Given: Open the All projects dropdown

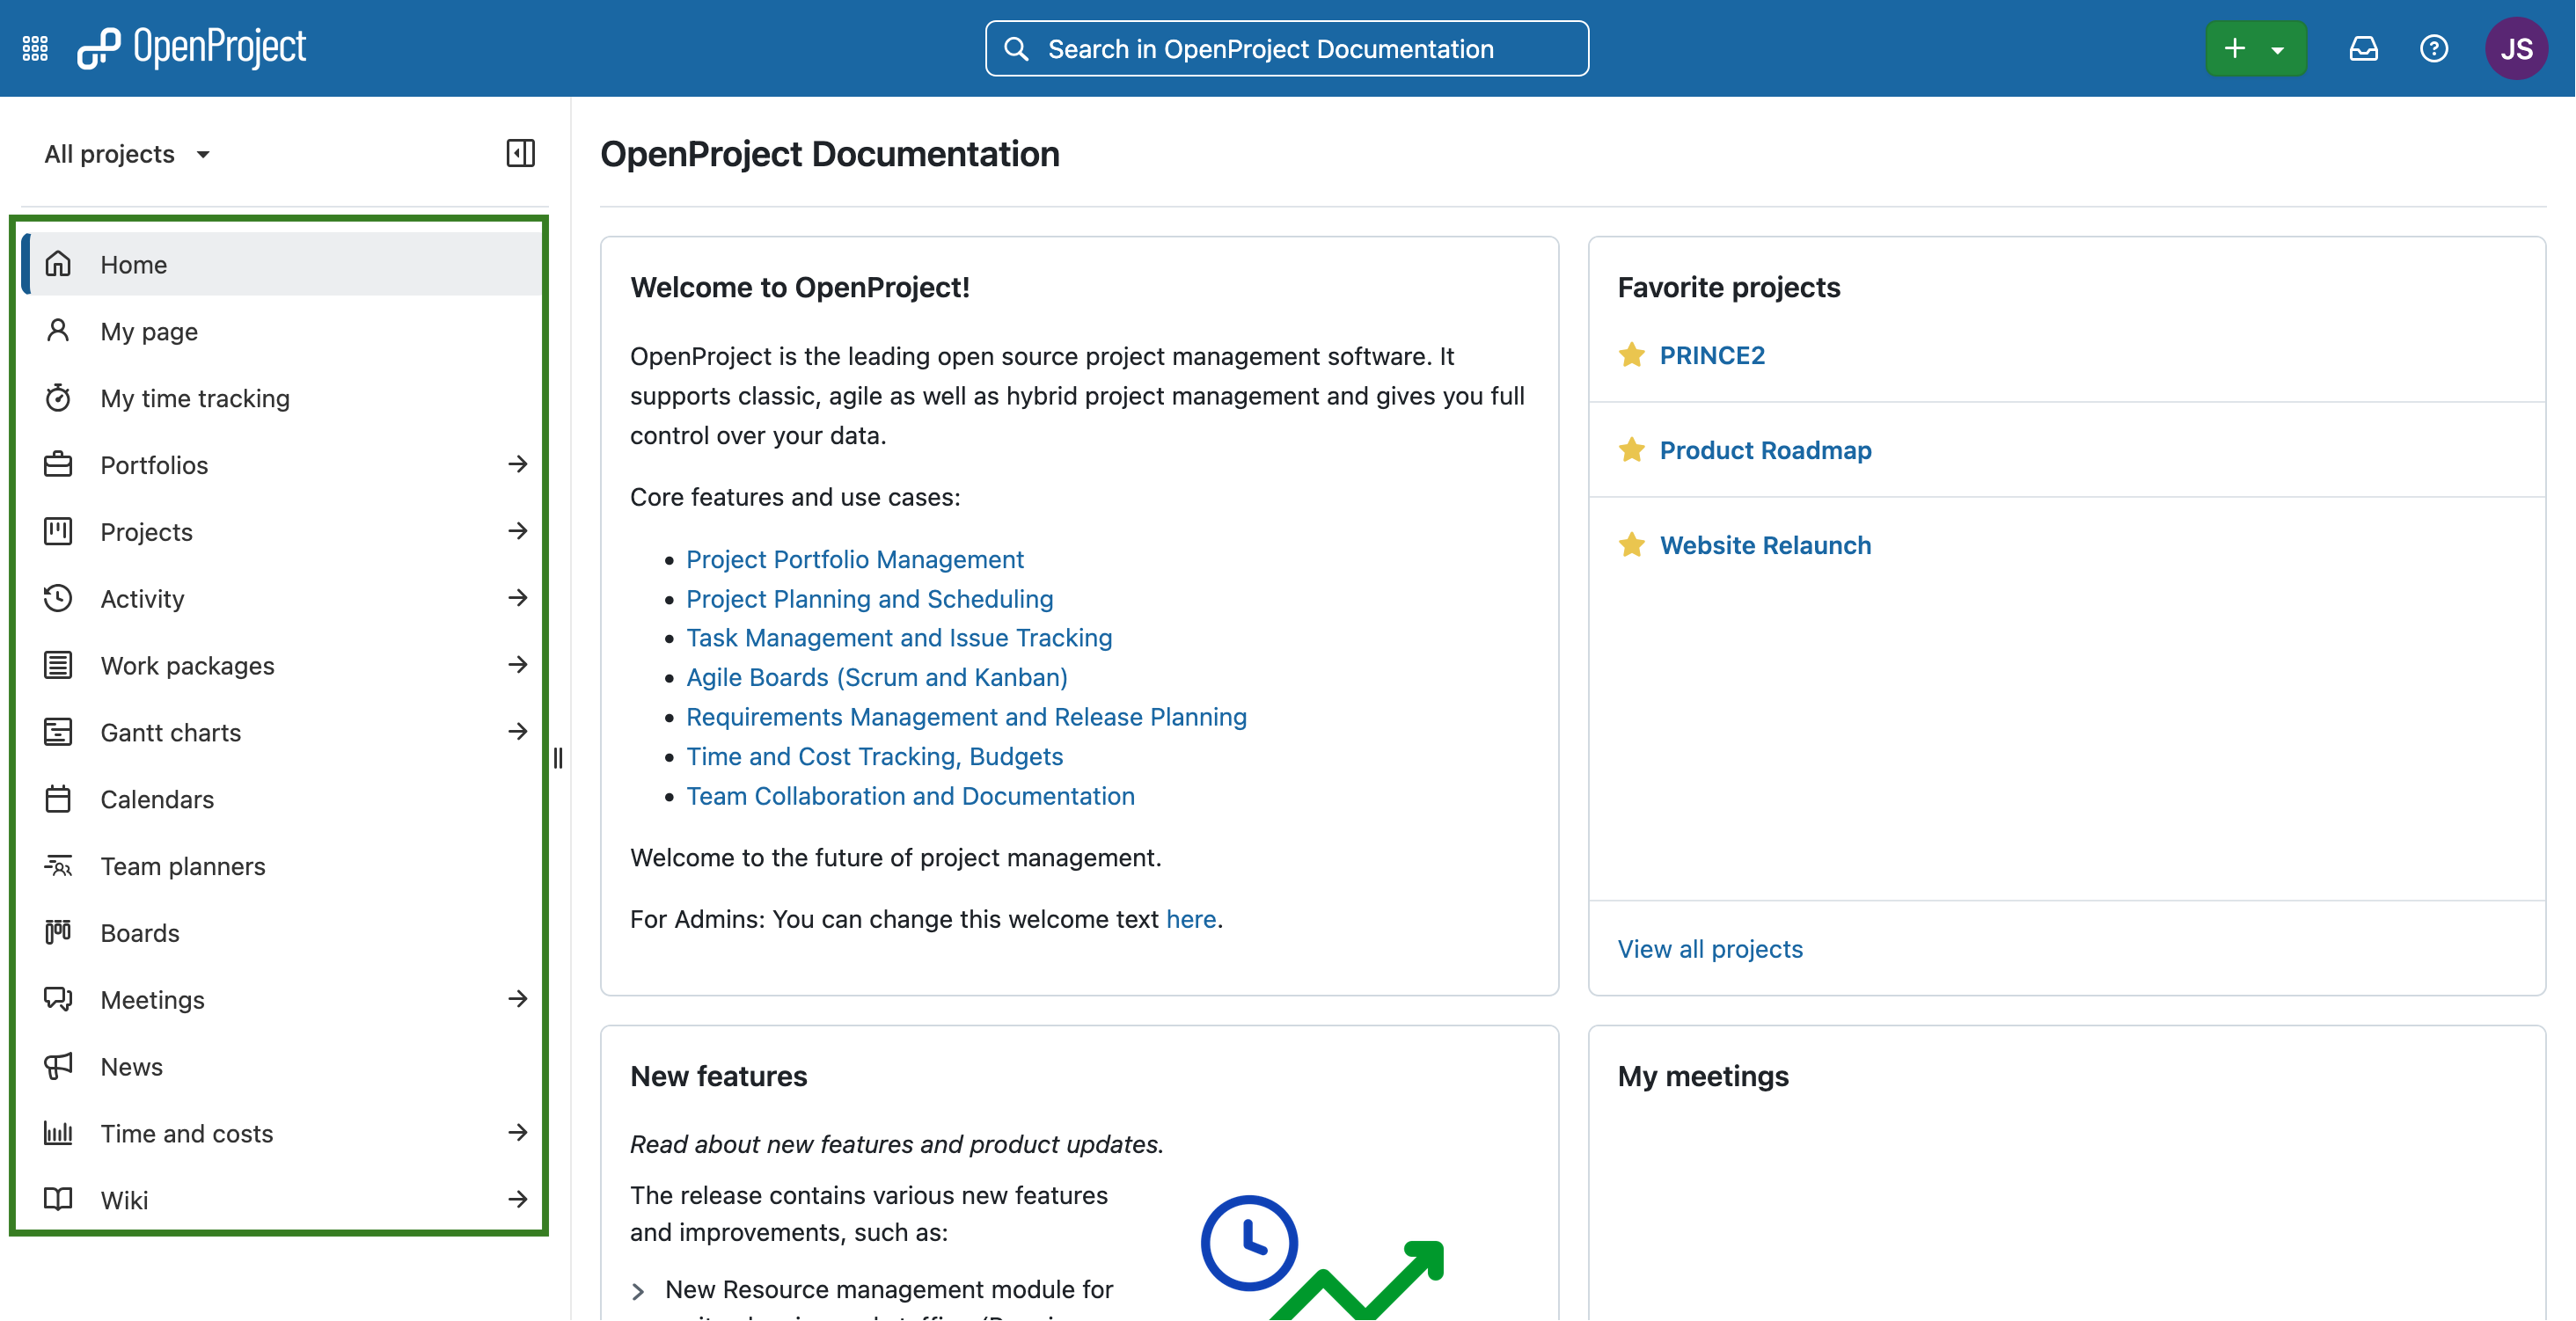Looking at the screenshot, I should click(x=127, y=154).
